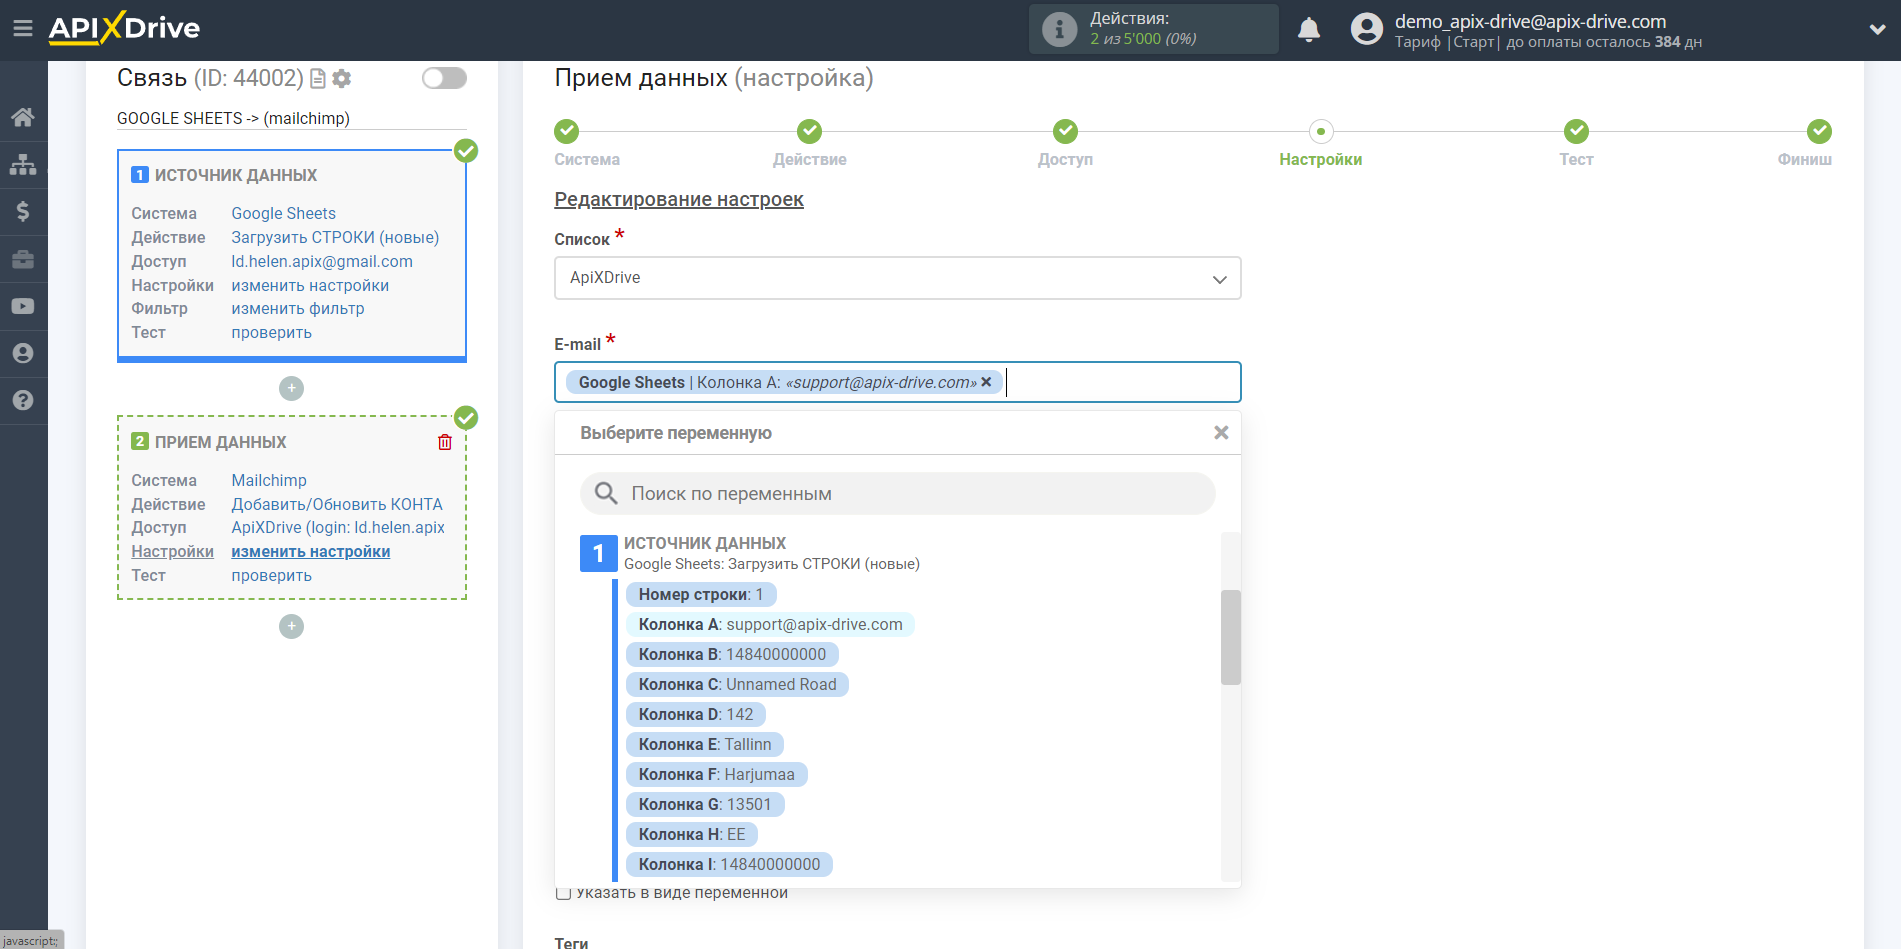Open the connection settings gear icon
Viewport: 1901px width, 949px height.
click(x=342, y=78)
